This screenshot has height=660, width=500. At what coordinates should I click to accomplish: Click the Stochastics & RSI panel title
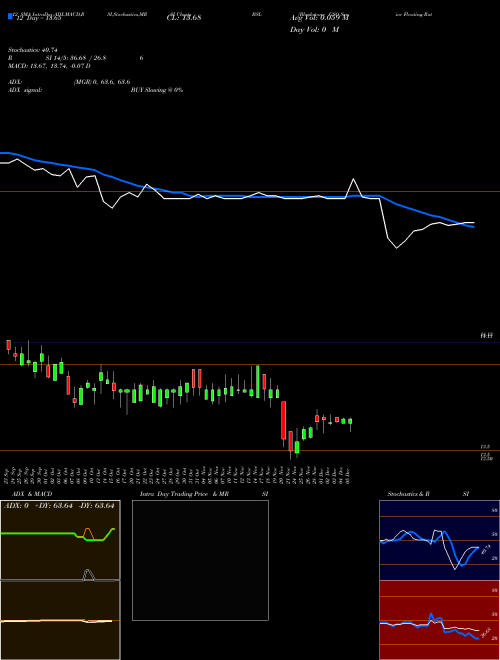(428, 494)
